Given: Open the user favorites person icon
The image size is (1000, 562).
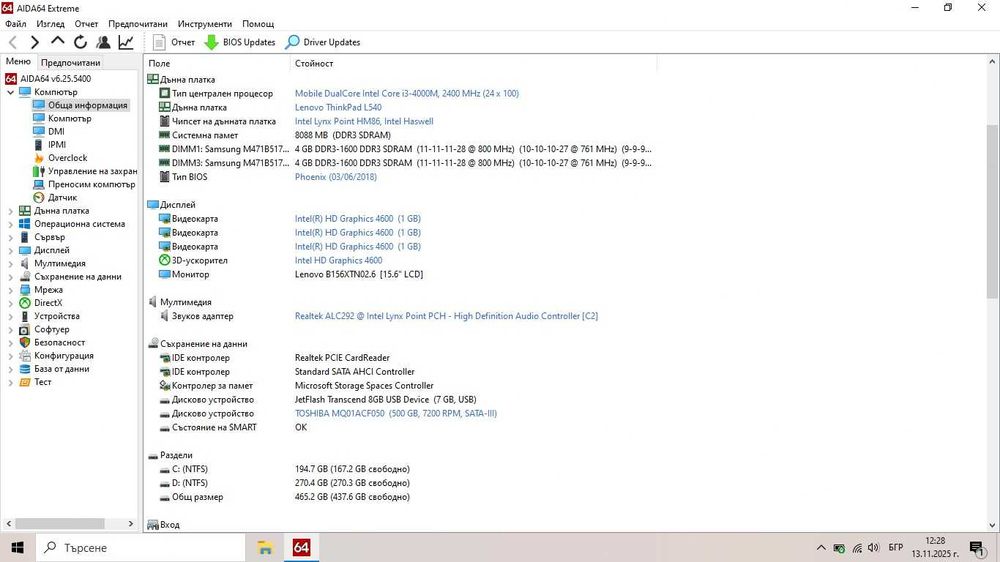Looking at the screenshot, I should point(103,42).
